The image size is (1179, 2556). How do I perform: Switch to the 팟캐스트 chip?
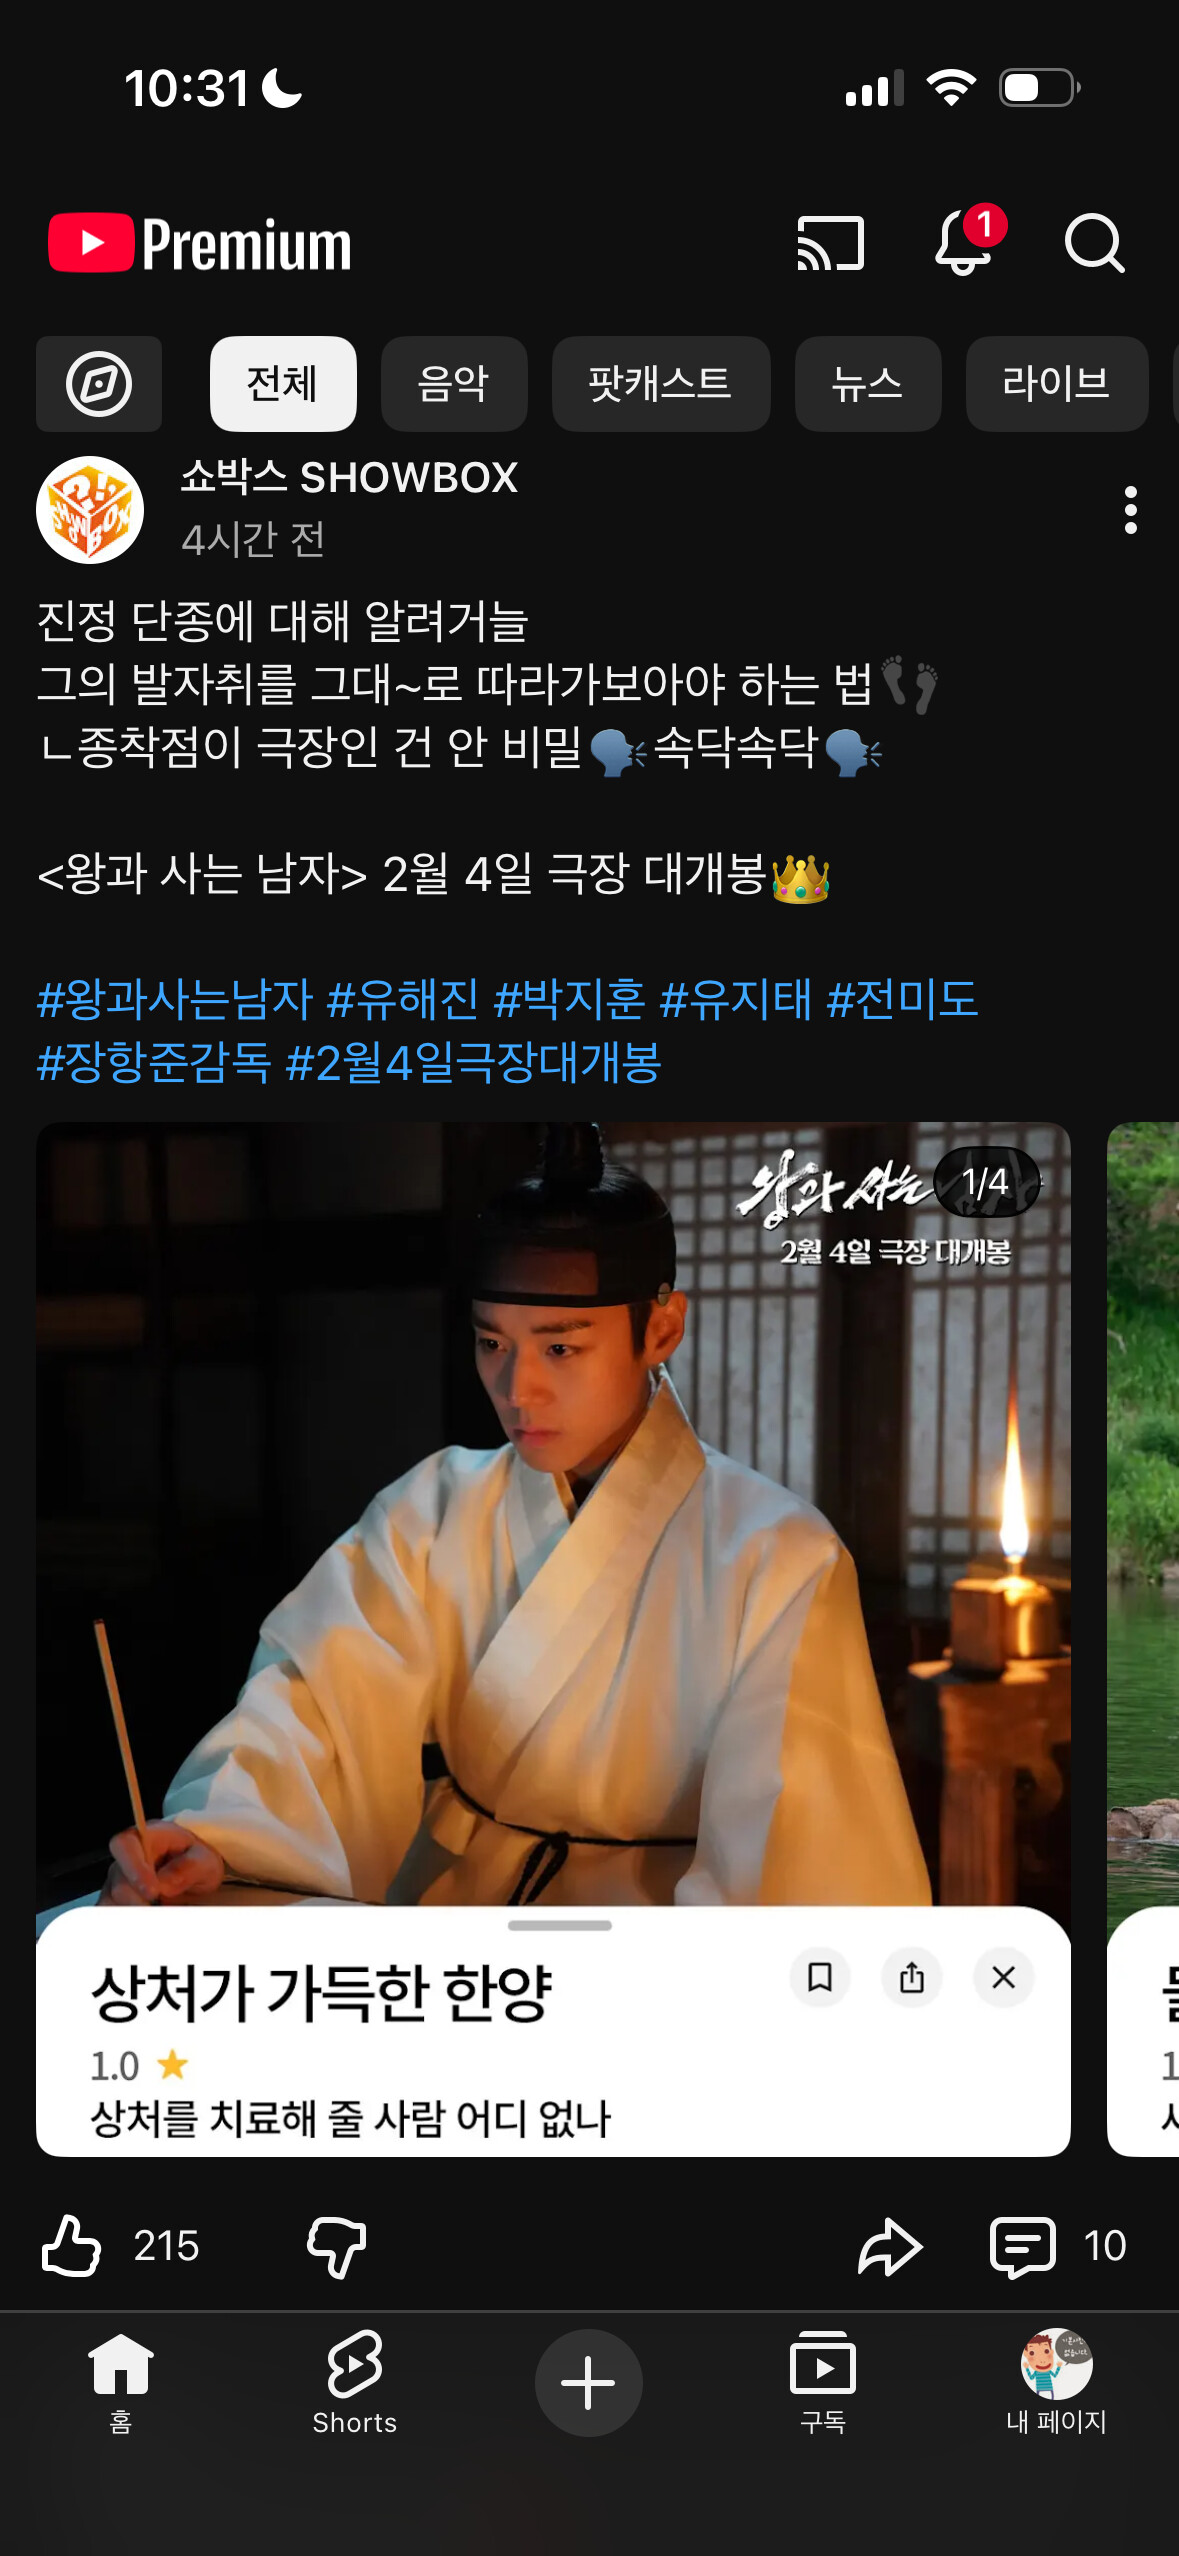(x=661, y=384)
